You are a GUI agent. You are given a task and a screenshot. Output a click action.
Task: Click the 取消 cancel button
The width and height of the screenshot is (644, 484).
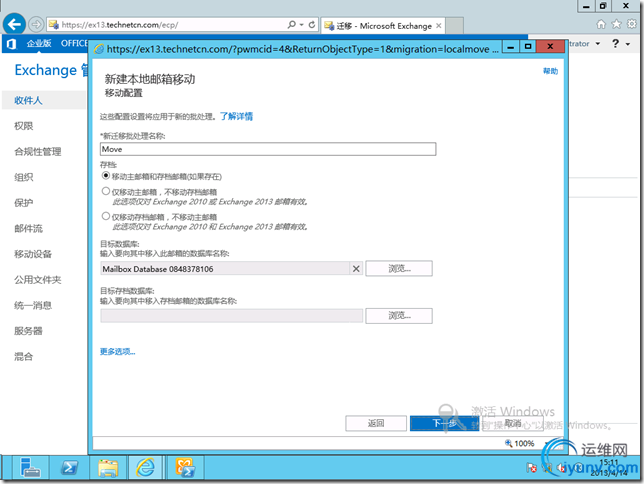pos(513,423)
